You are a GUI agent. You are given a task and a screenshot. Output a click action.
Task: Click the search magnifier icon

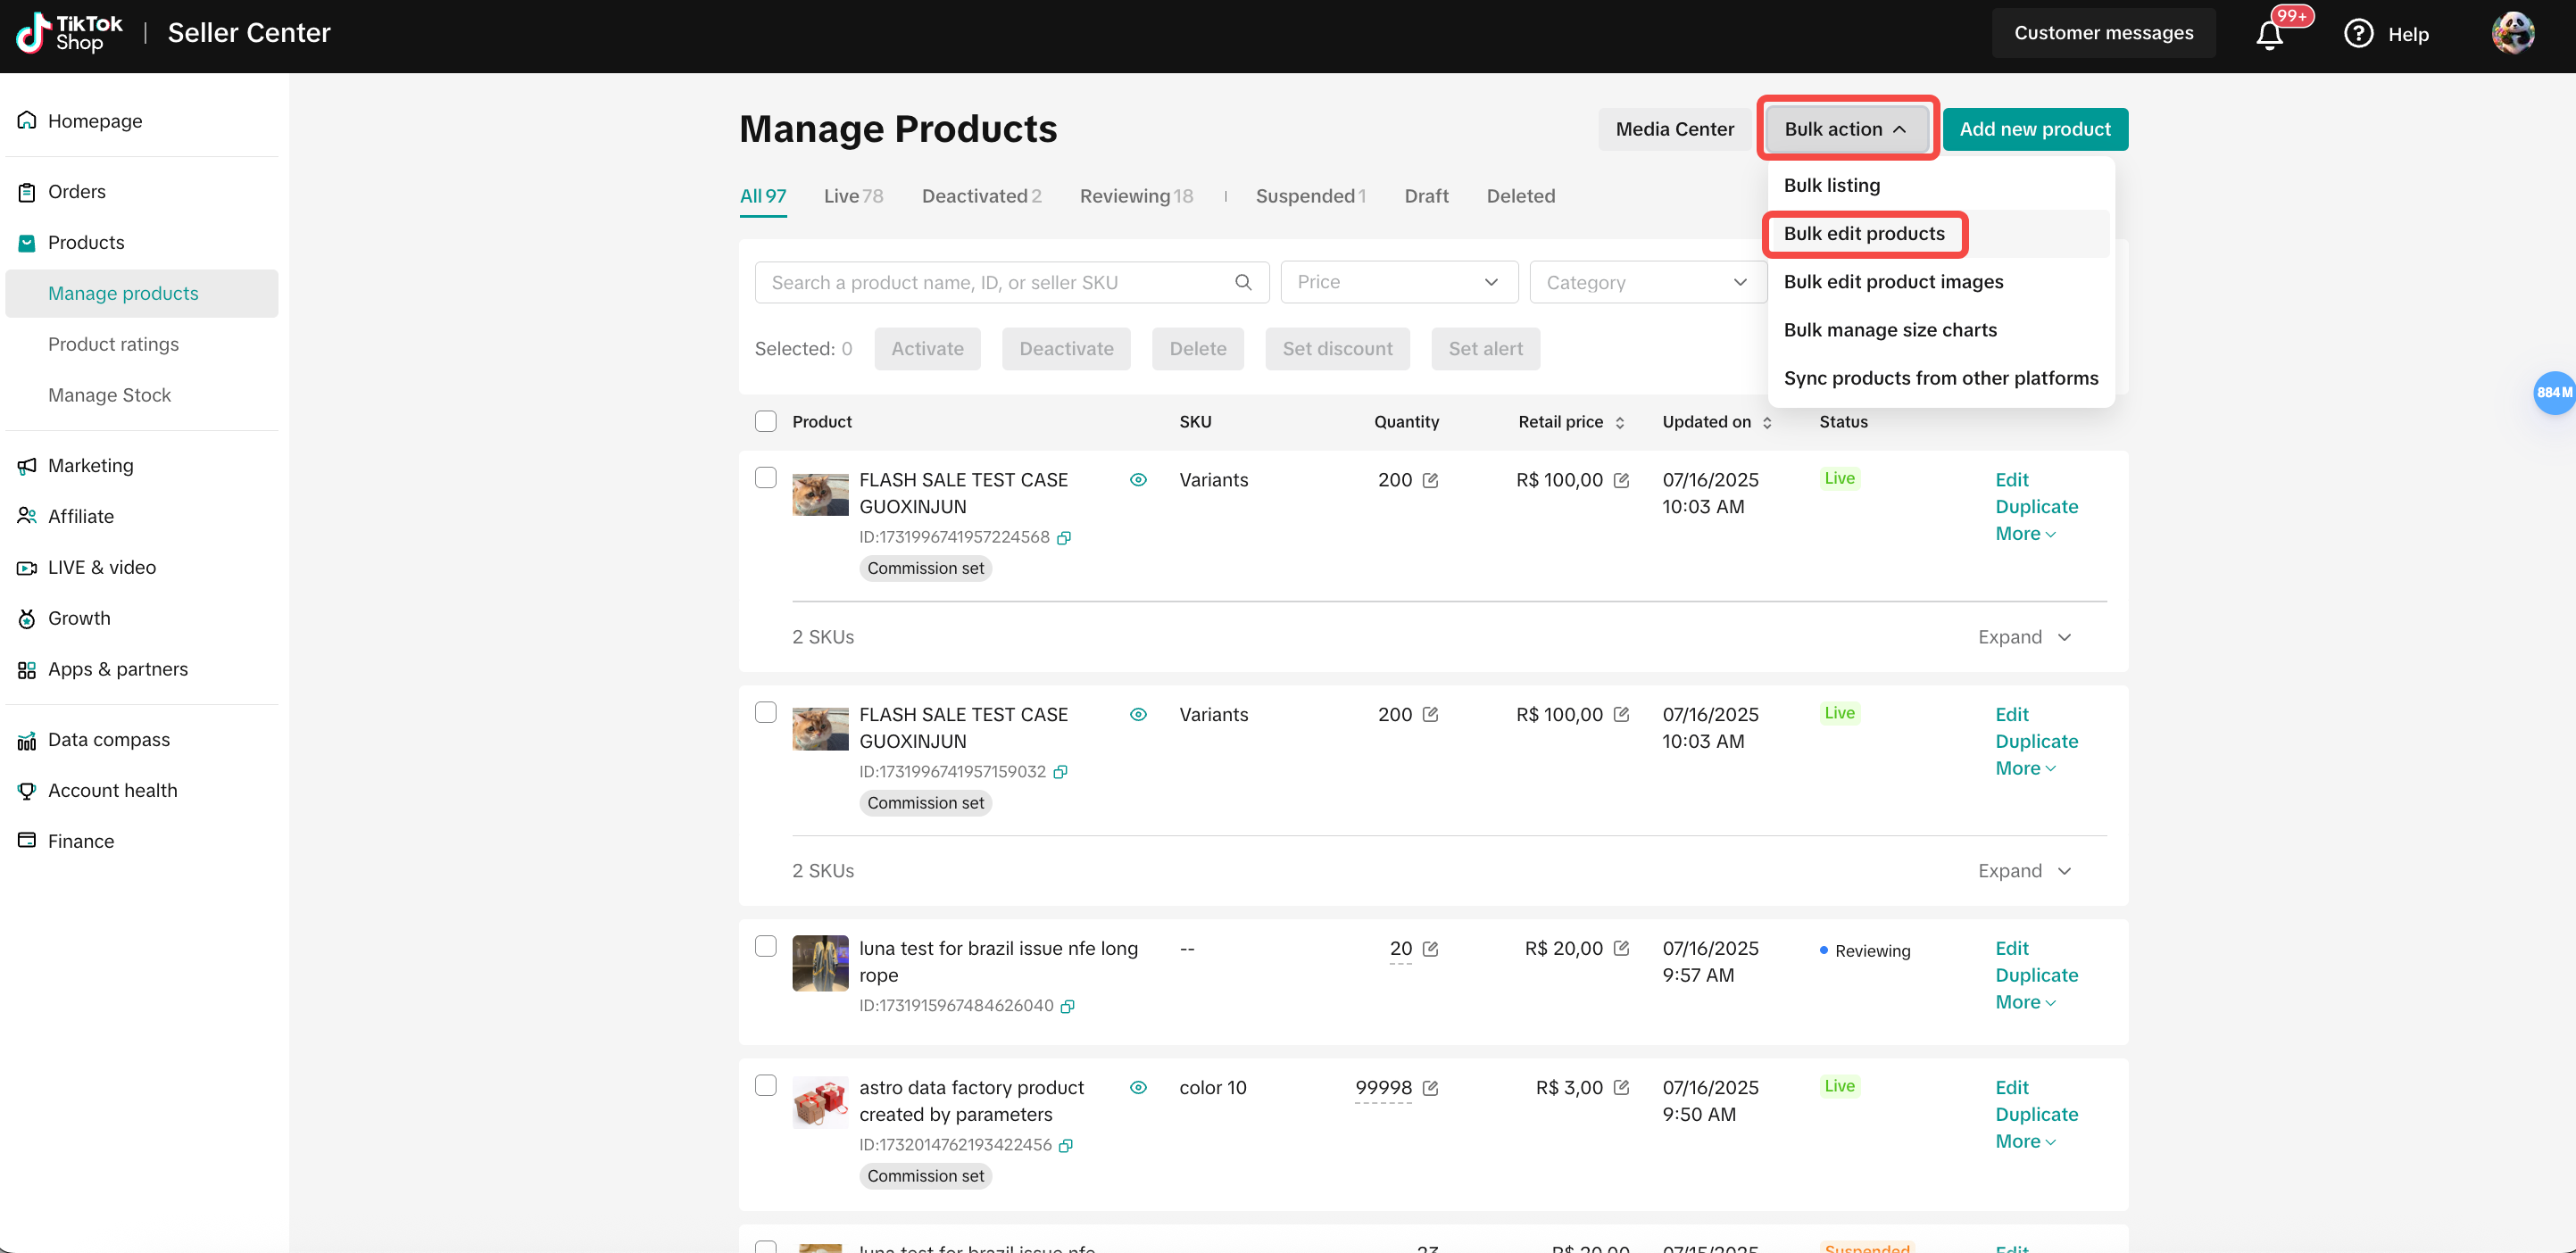coord(1243,282)
